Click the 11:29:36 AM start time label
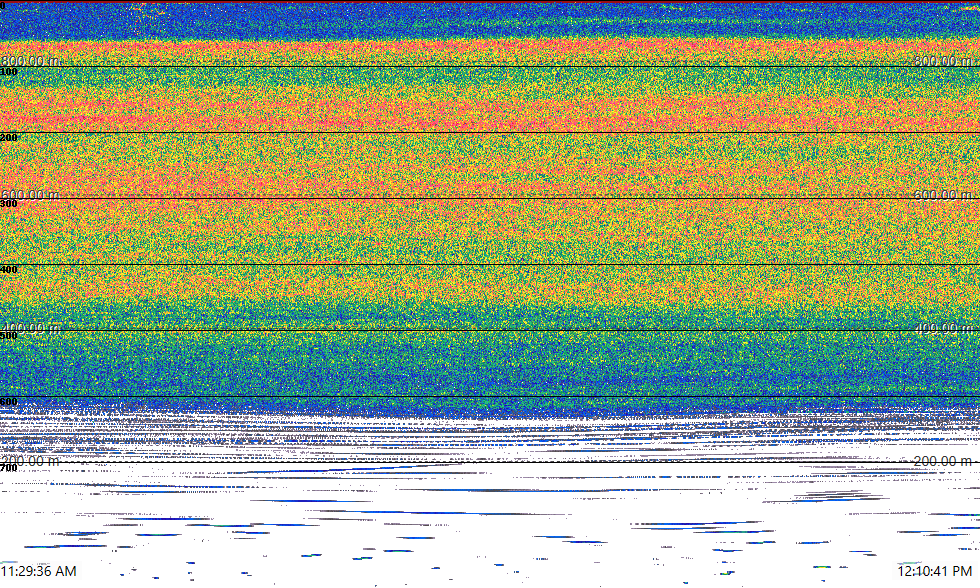This screenshot has width=980, height=588. coord(39,571)
